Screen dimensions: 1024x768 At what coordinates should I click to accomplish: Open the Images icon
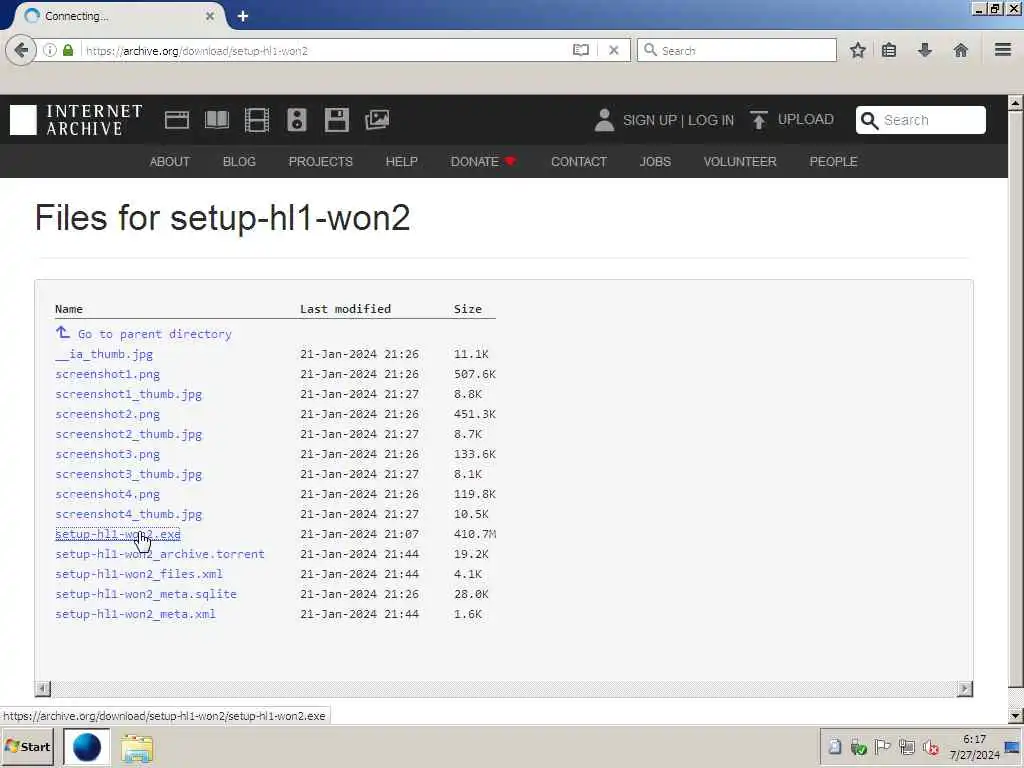tap(377, 120)
